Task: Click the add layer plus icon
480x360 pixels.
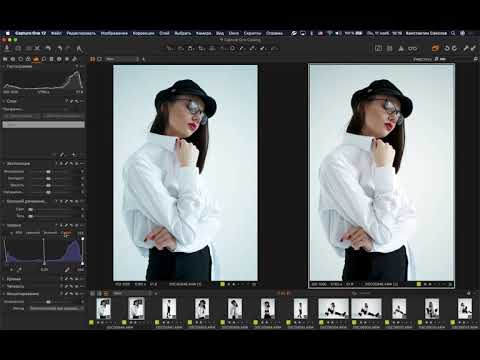Action: (x=74, y=155)
